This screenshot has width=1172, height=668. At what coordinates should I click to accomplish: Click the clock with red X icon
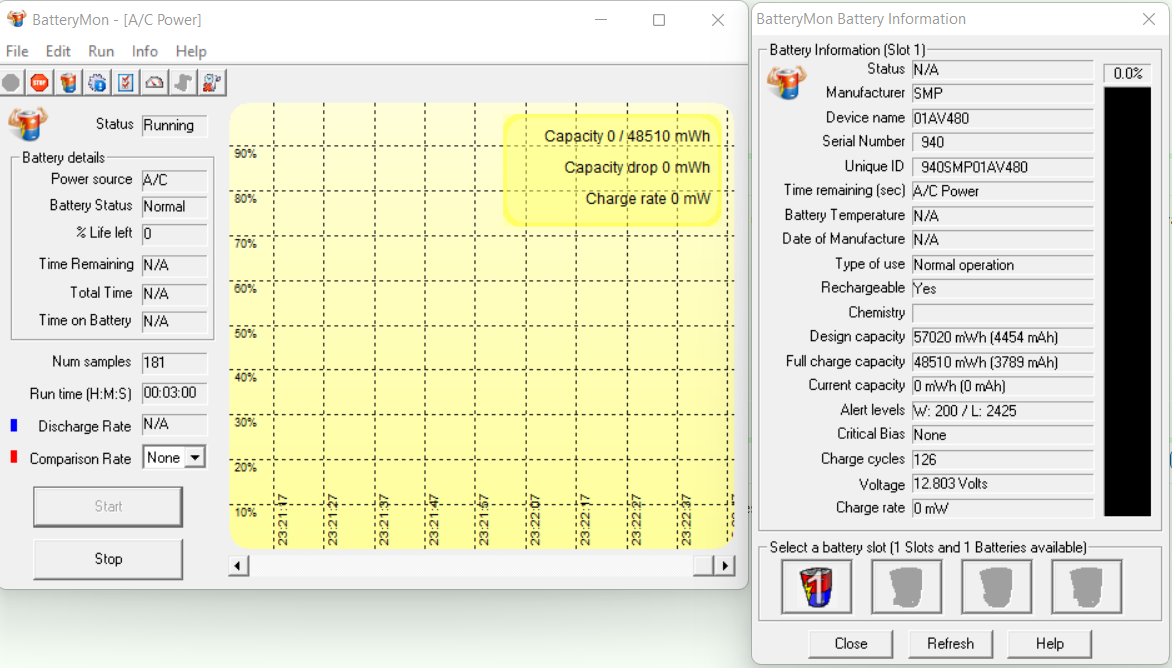tap(213, 82)
